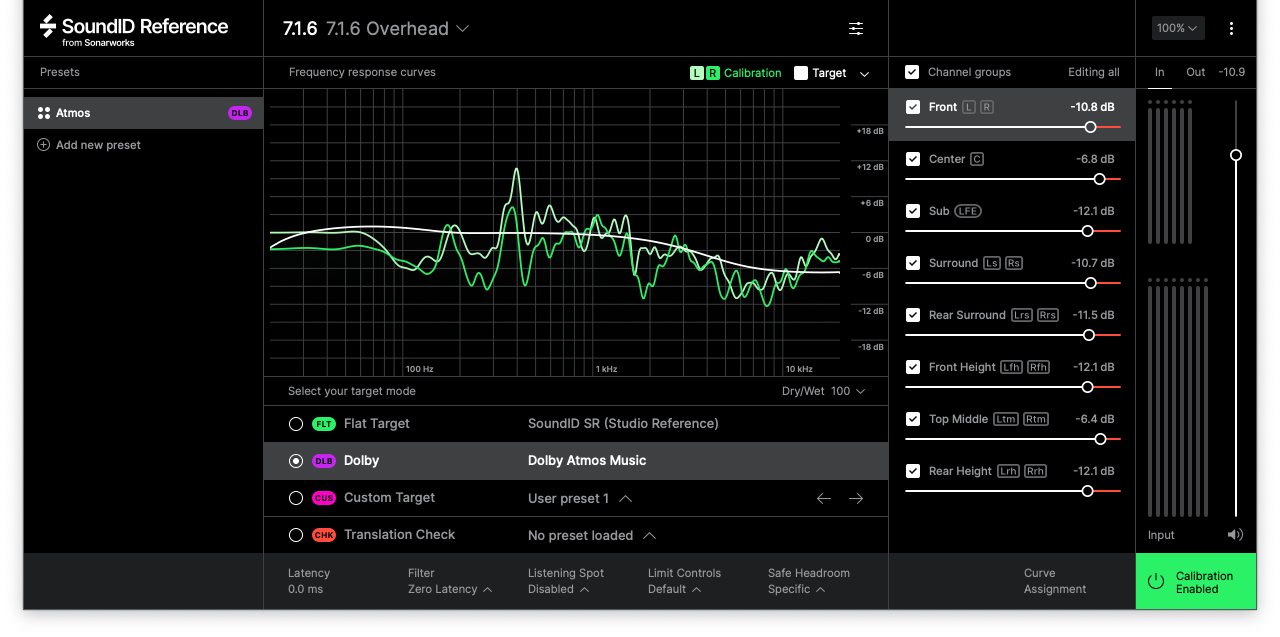Uncheck the Sub channel group
The image size is (1280, 637).
[913, 211]
